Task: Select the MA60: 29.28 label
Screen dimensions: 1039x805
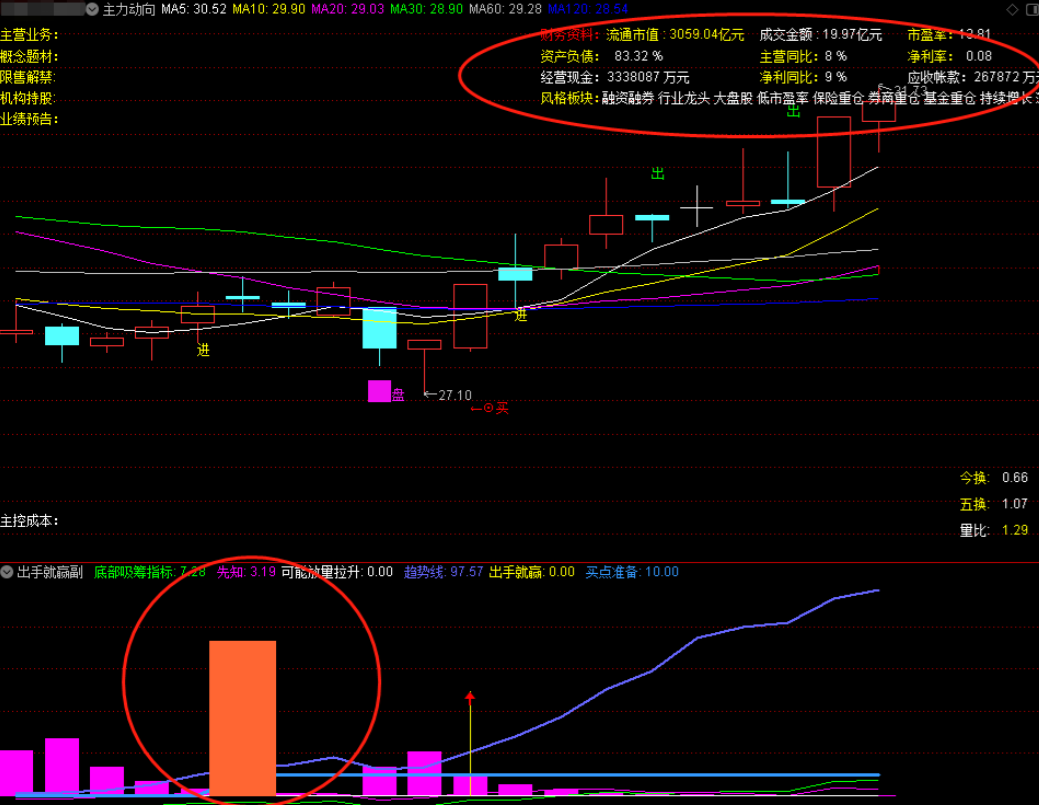Action: [505, 9]
